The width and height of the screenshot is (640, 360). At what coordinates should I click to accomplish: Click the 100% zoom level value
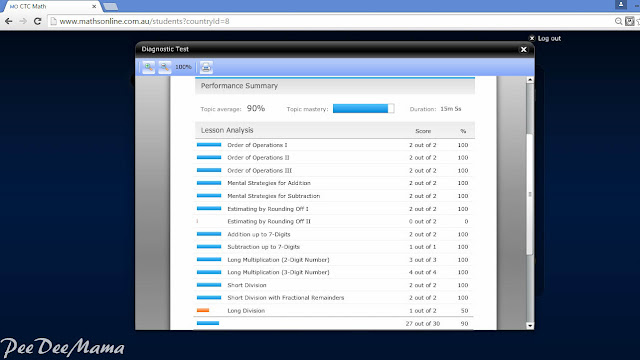click(x=183, y=67)
